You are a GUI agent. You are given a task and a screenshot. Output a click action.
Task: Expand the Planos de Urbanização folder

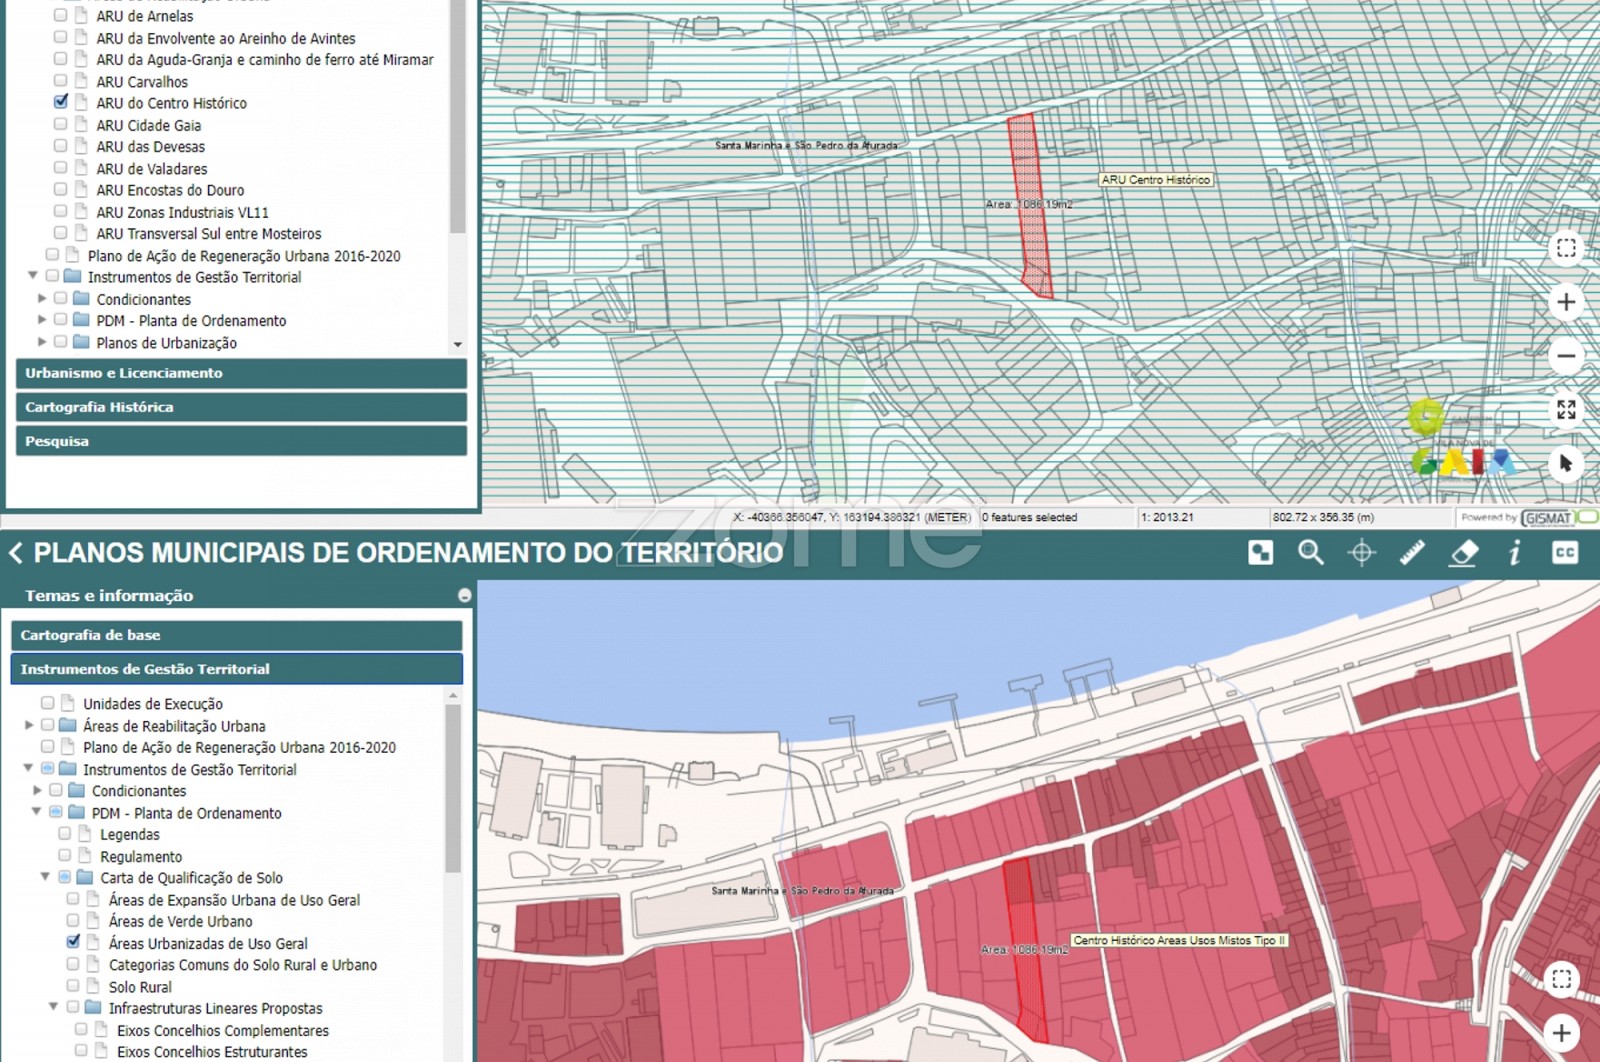click(x=42, y=342)
